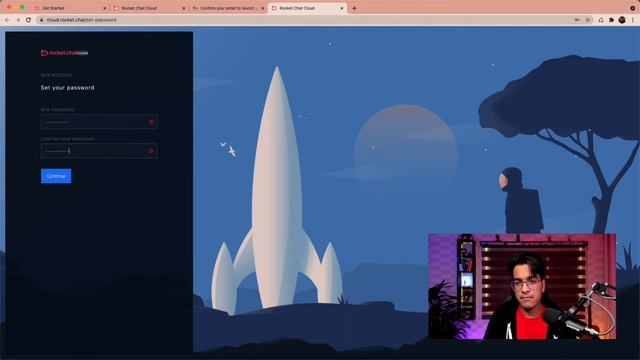640x360 pixels.
Task: Open saved passwords key icon
Action: (x=577, y=20)
